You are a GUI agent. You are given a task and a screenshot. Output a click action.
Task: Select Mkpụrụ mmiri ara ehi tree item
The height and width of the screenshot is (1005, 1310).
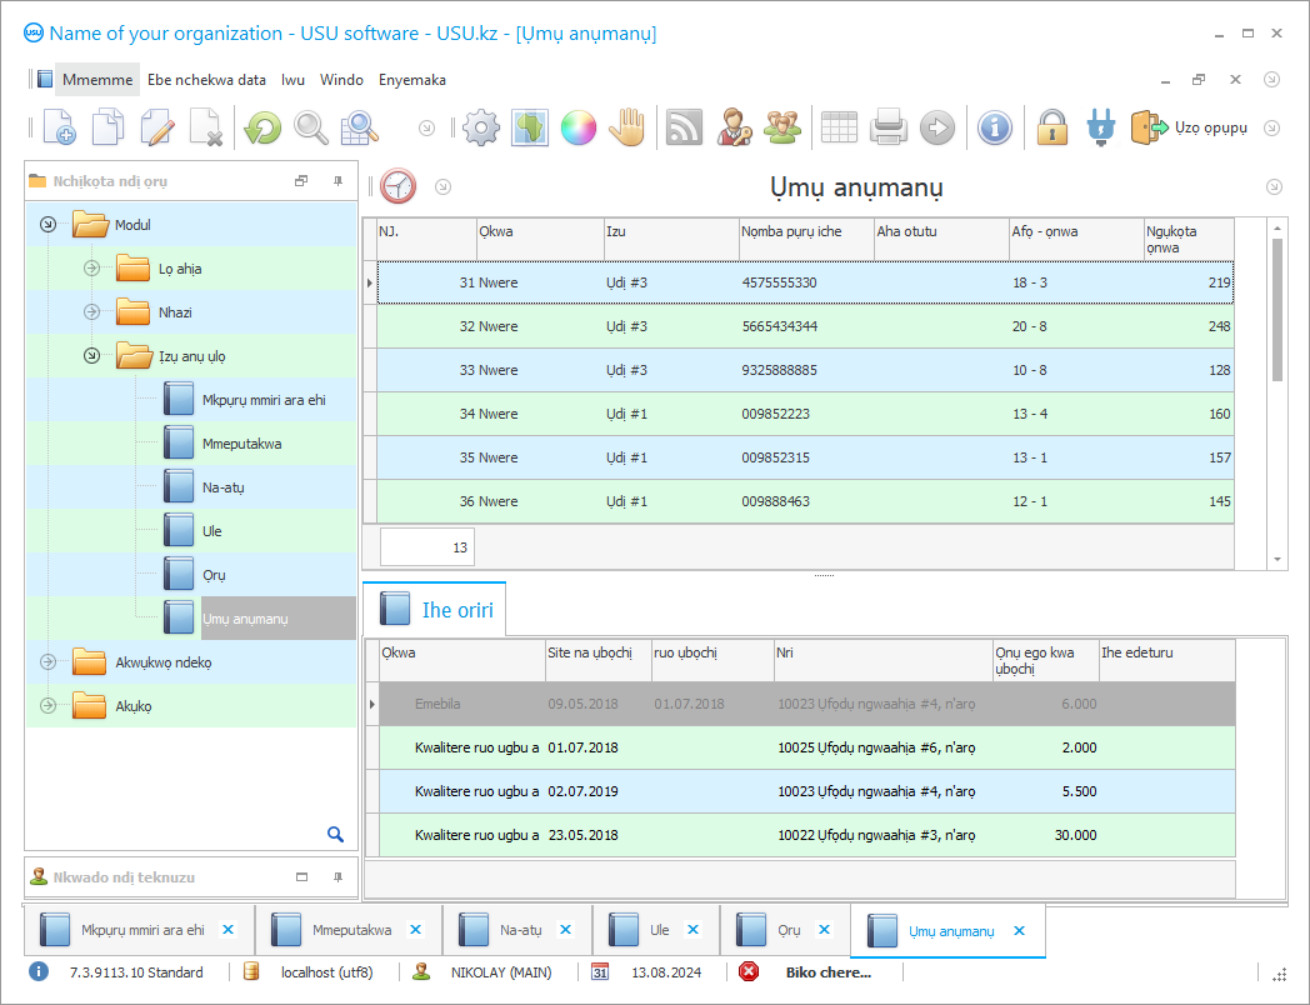click(x=263, y=400)
